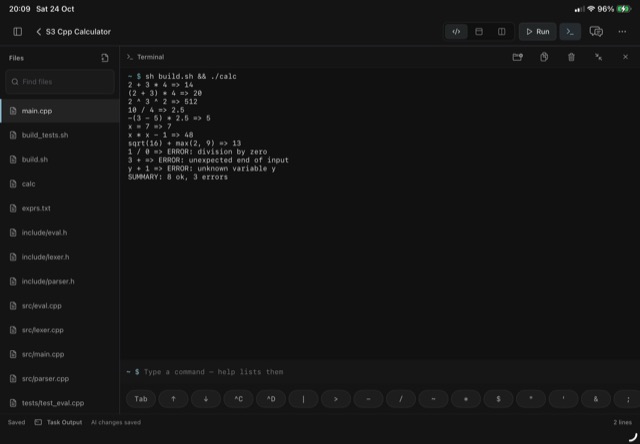Clear terminal with trash icon

571,57
